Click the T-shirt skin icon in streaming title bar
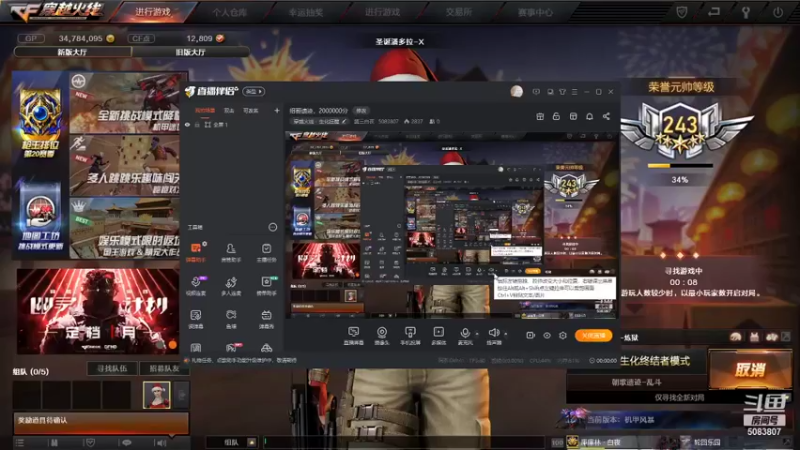This screenshot has width=800, height=450. pyautogui.click(x=562, y=92)
